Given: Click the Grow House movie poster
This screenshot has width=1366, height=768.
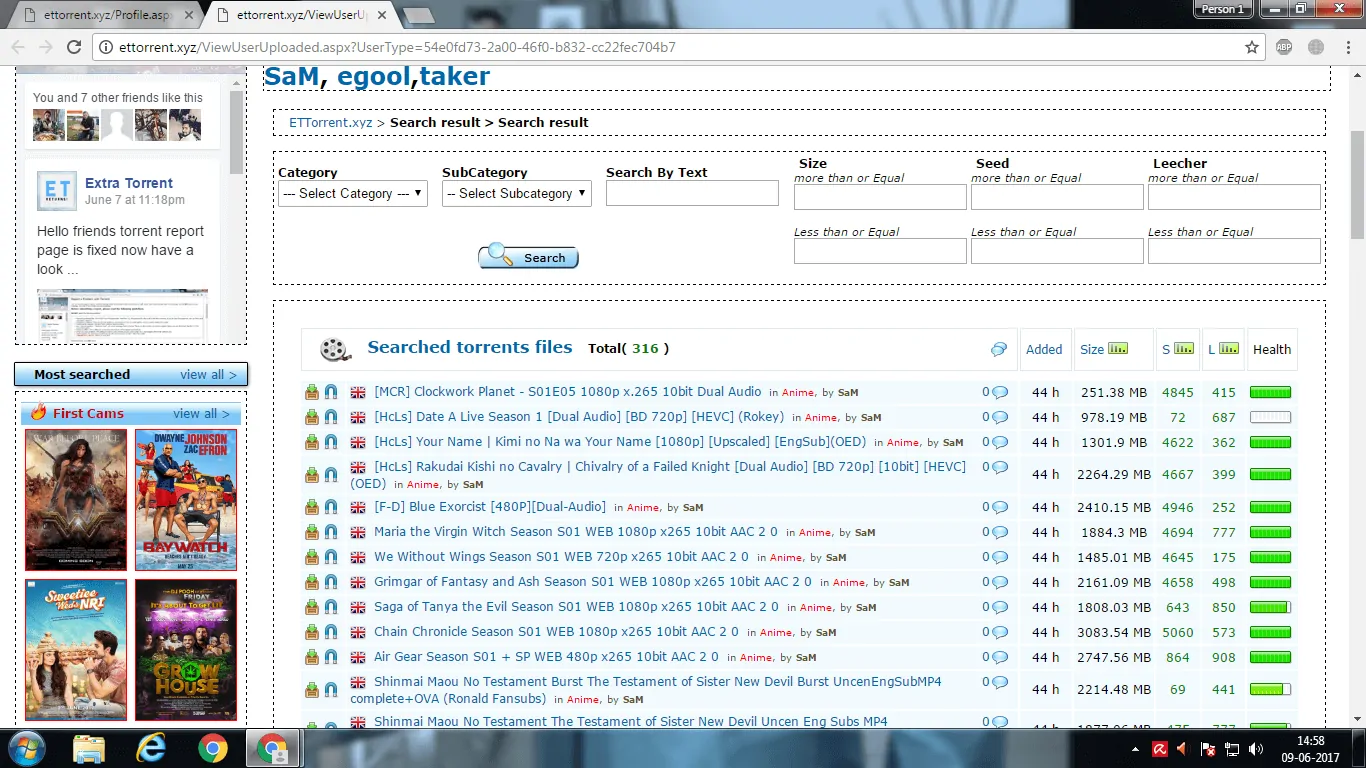Looking at the screenshot, I should [x=186, y=650].
